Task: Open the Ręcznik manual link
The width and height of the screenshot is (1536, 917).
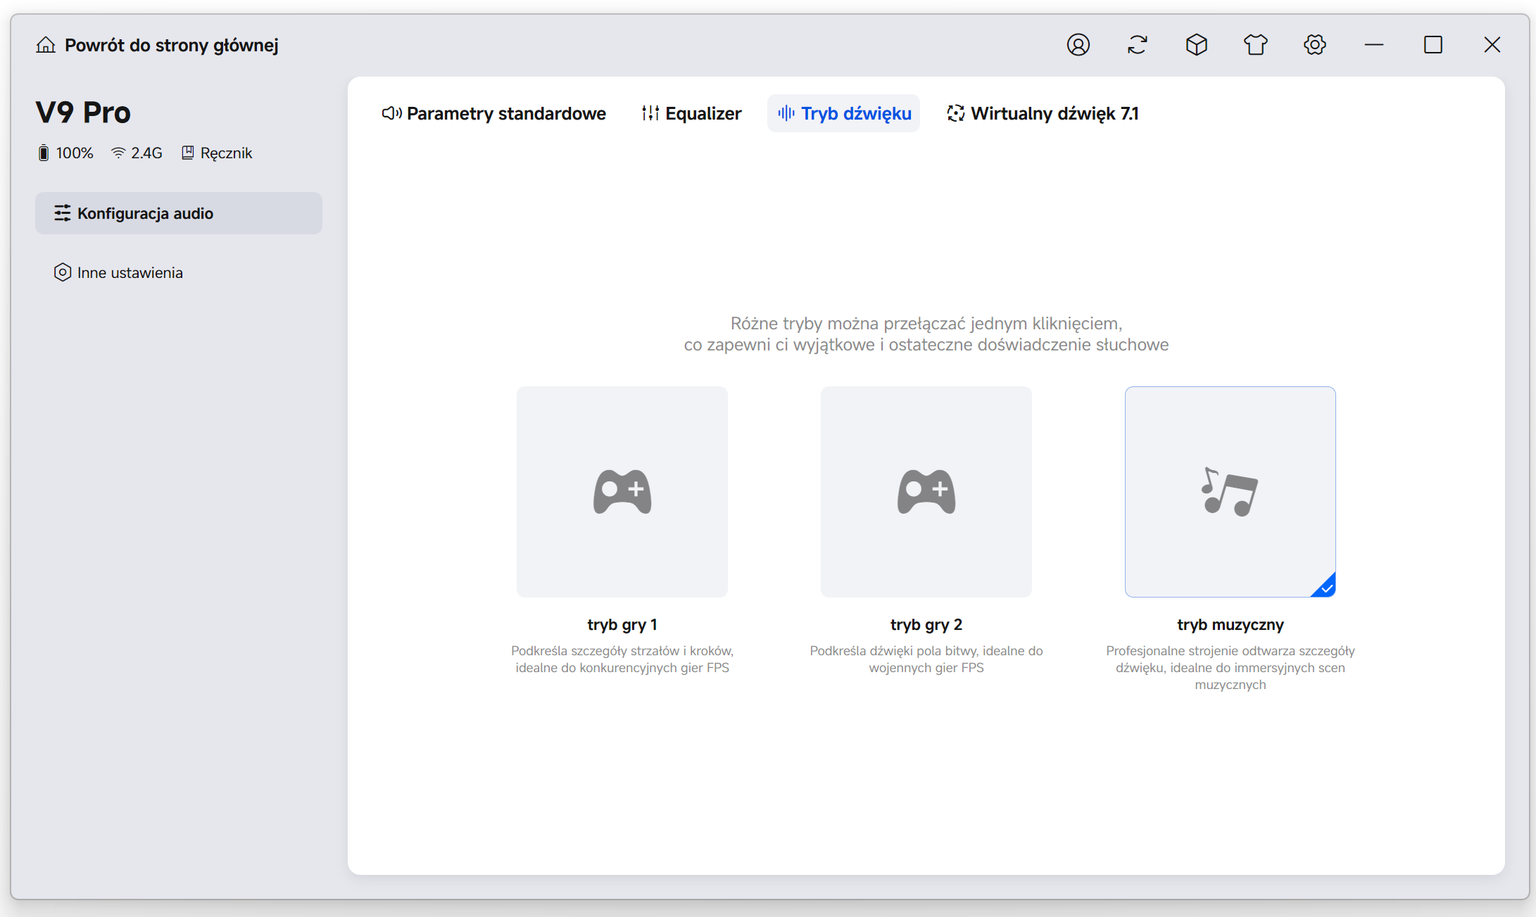Action: click(x=216, y=153)
